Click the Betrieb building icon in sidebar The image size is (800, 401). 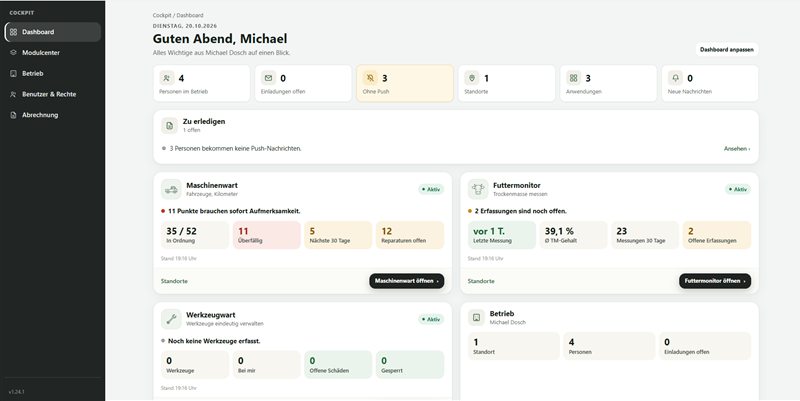tap(13, 73)
